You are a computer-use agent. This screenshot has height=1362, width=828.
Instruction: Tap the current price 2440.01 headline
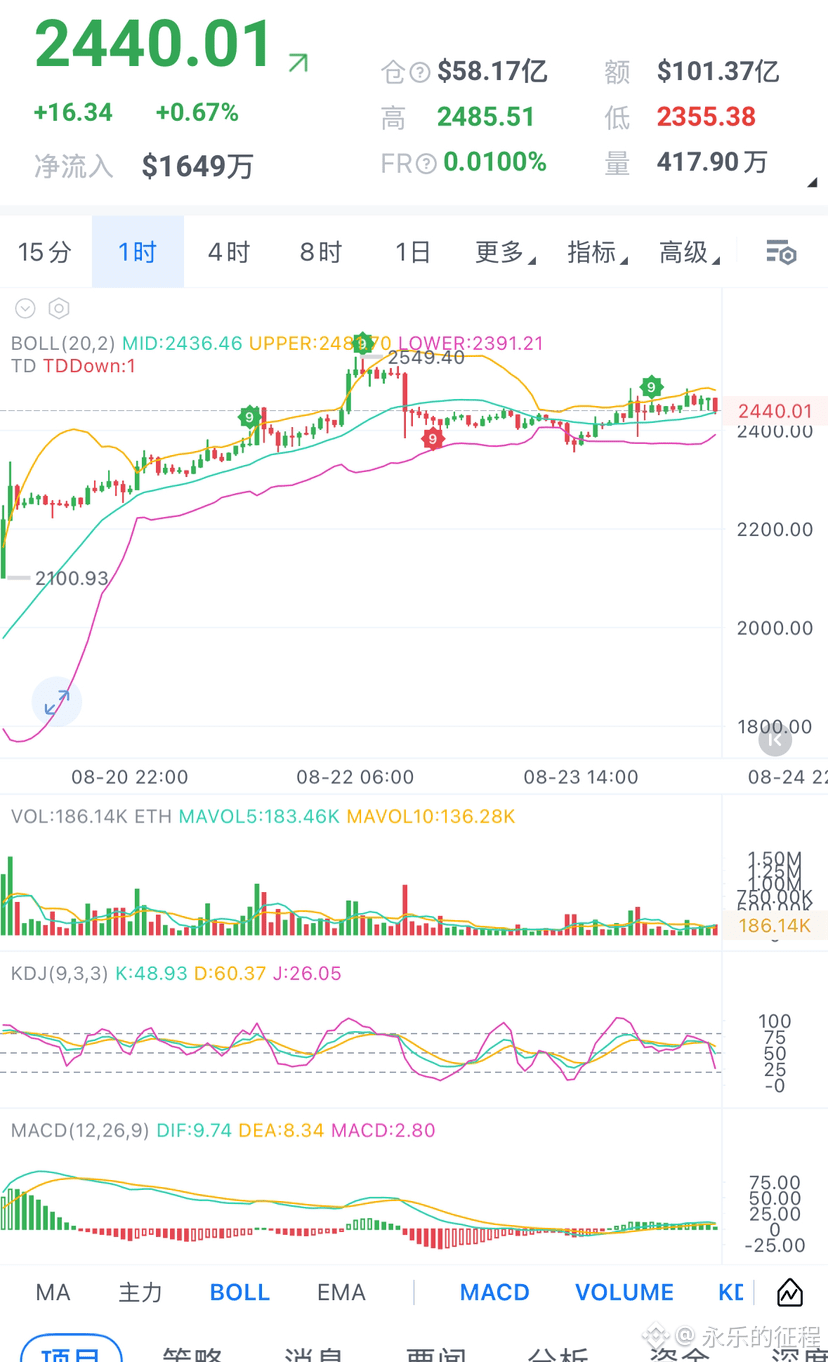coord(154,44)
